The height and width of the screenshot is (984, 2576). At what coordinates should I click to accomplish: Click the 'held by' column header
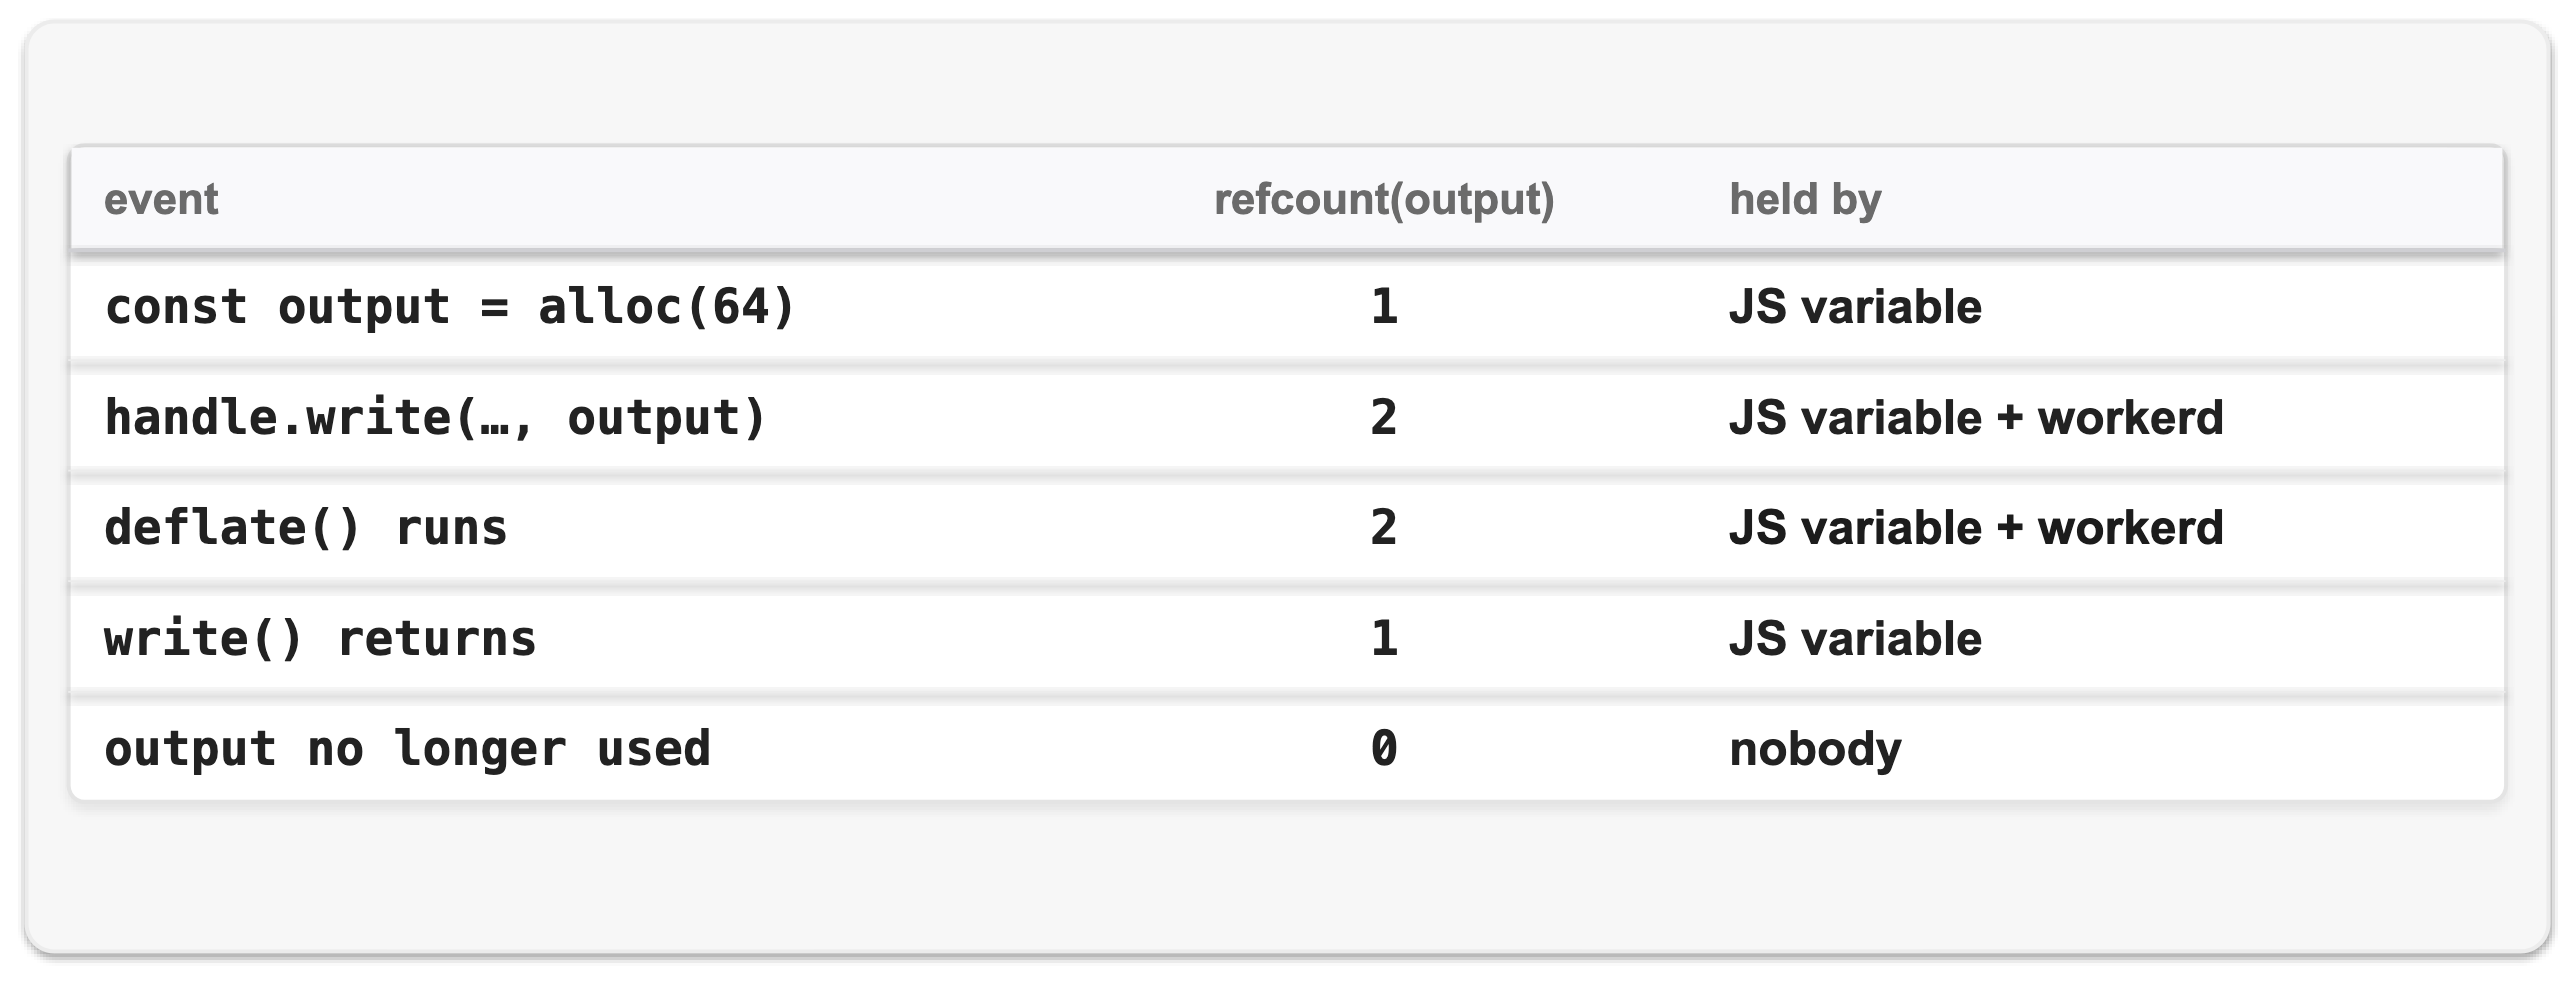1805,199
